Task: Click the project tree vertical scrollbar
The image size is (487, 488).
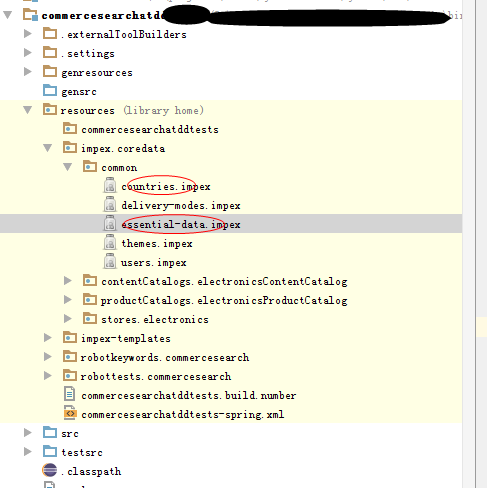Action: (469, 244)
